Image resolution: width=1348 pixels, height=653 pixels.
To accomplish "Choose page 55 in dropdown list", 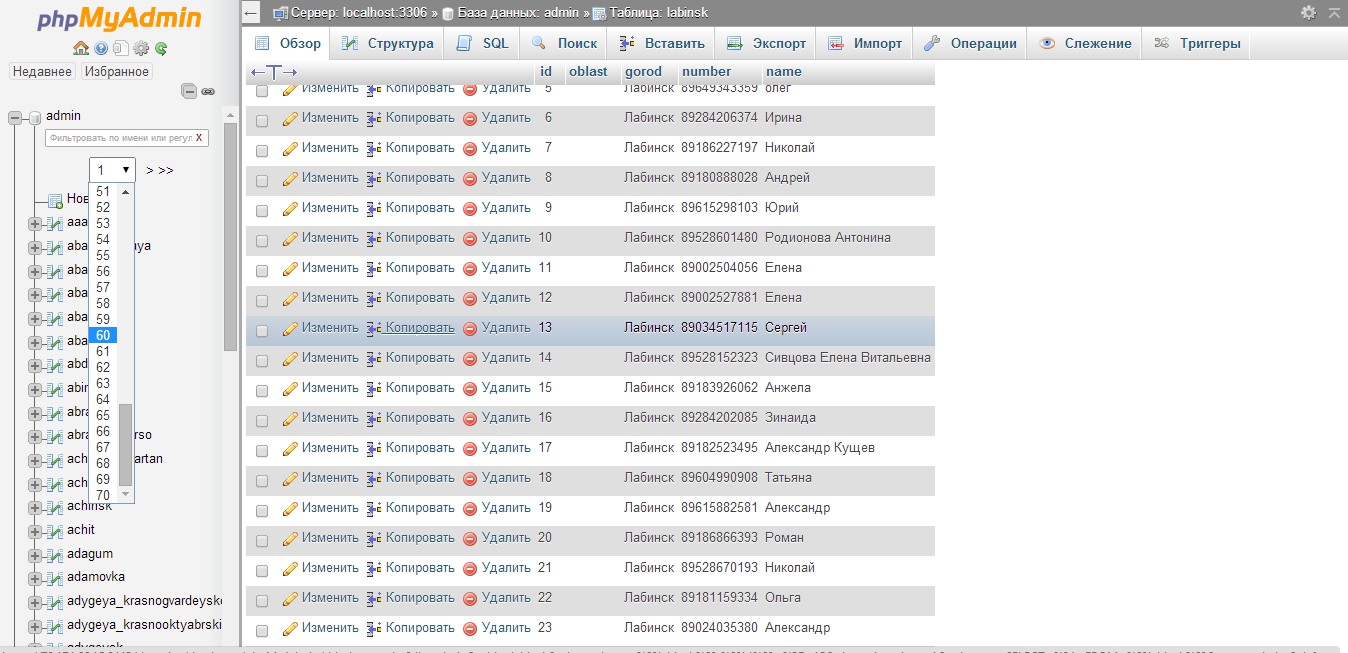I will tap(103, 255).
